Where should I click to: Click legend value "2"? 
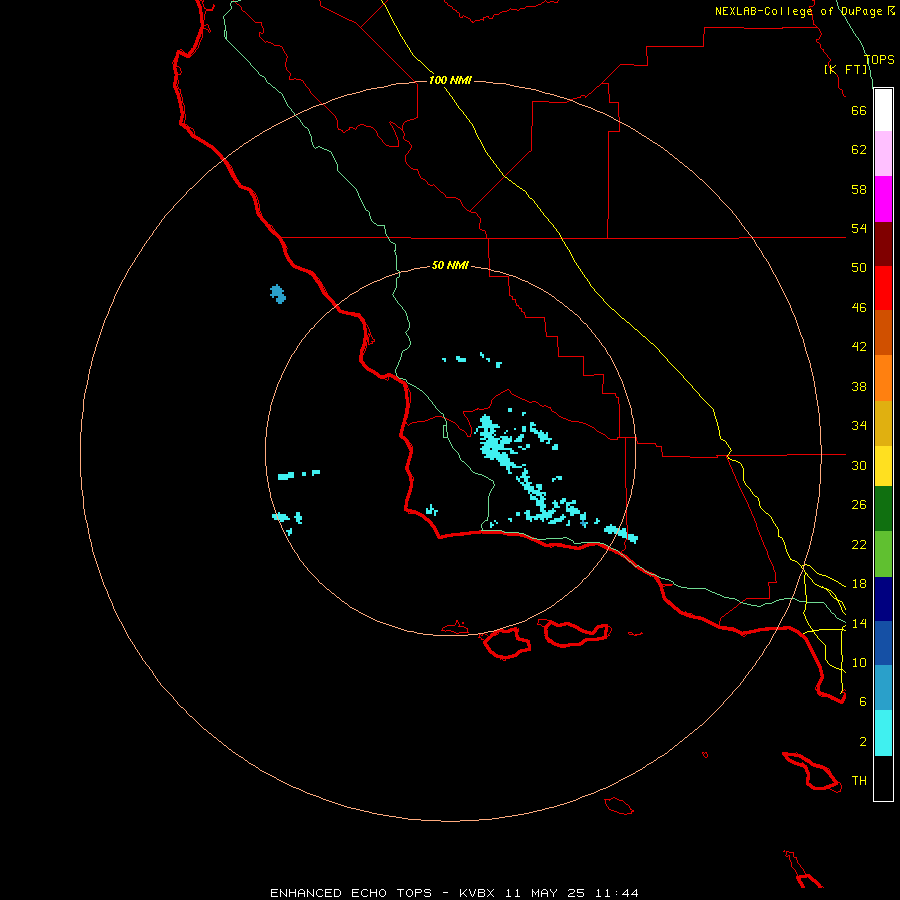[x=863, y=742]
